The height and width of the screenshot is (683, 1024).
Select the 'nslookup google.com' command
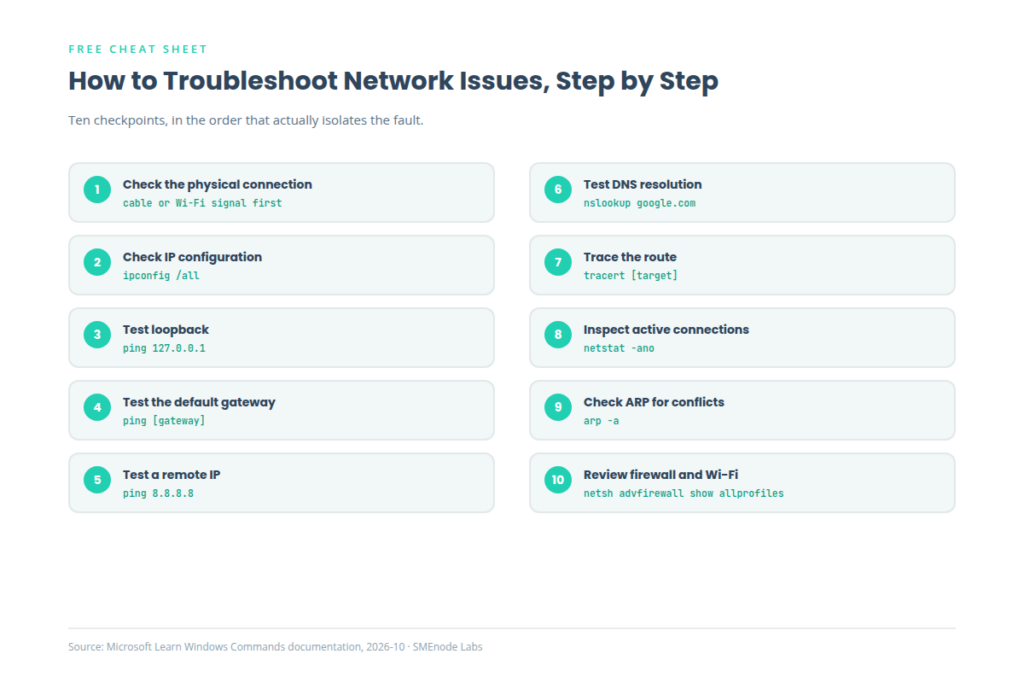coord(639,203)
